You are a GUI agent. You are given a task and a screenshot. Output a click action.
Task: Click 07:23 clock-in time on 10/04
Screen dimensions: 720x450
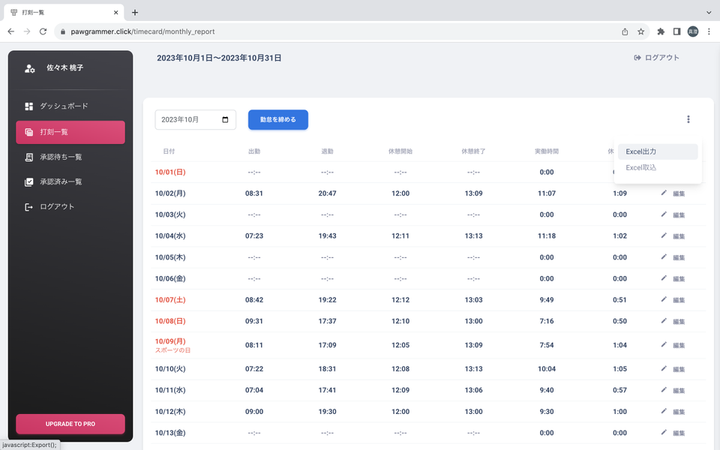[254, 236]
